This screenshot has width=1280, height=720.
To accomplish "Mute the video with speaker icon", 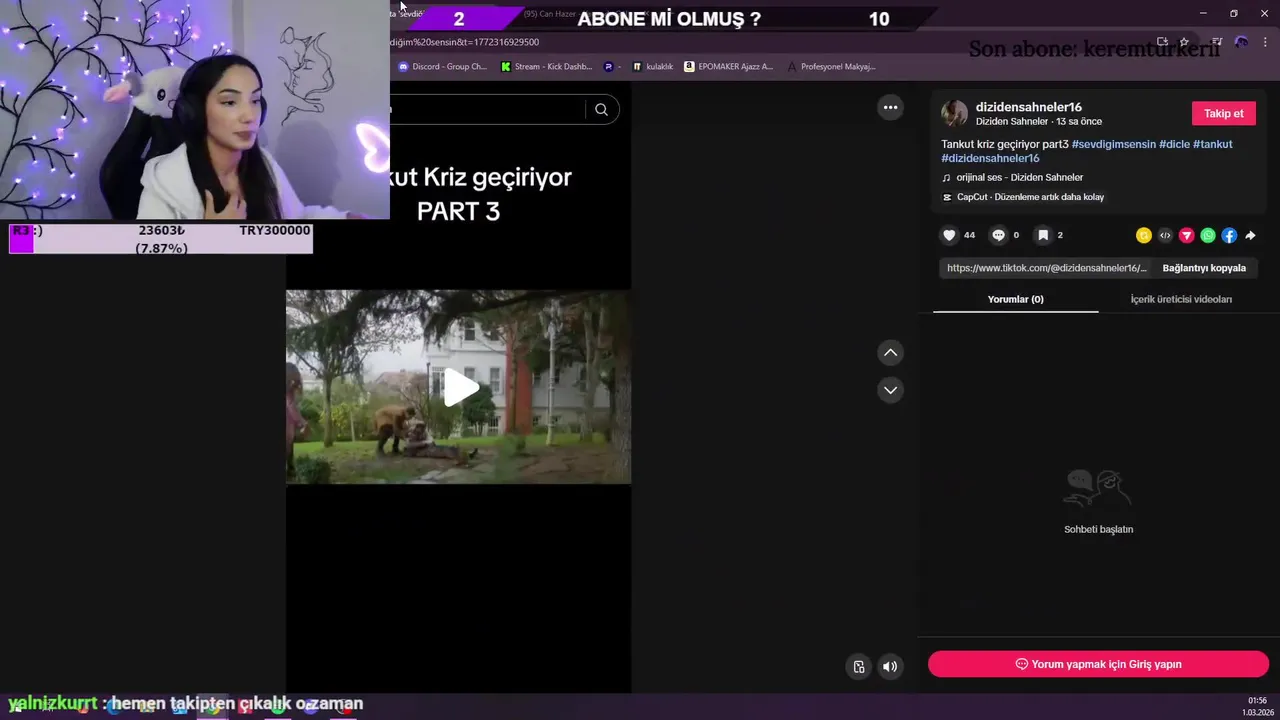I will coord(890,667).
